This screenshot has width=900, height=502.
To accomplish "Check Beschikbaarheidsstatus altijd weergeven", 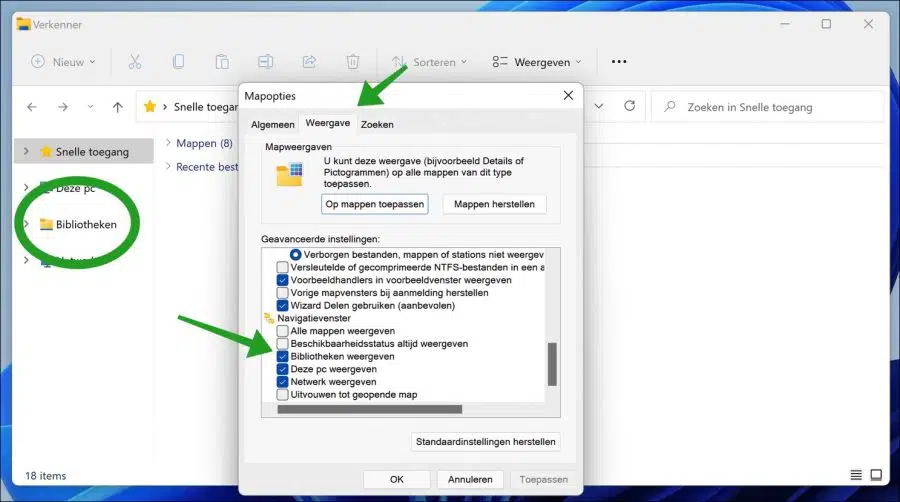I will (282, 344).
